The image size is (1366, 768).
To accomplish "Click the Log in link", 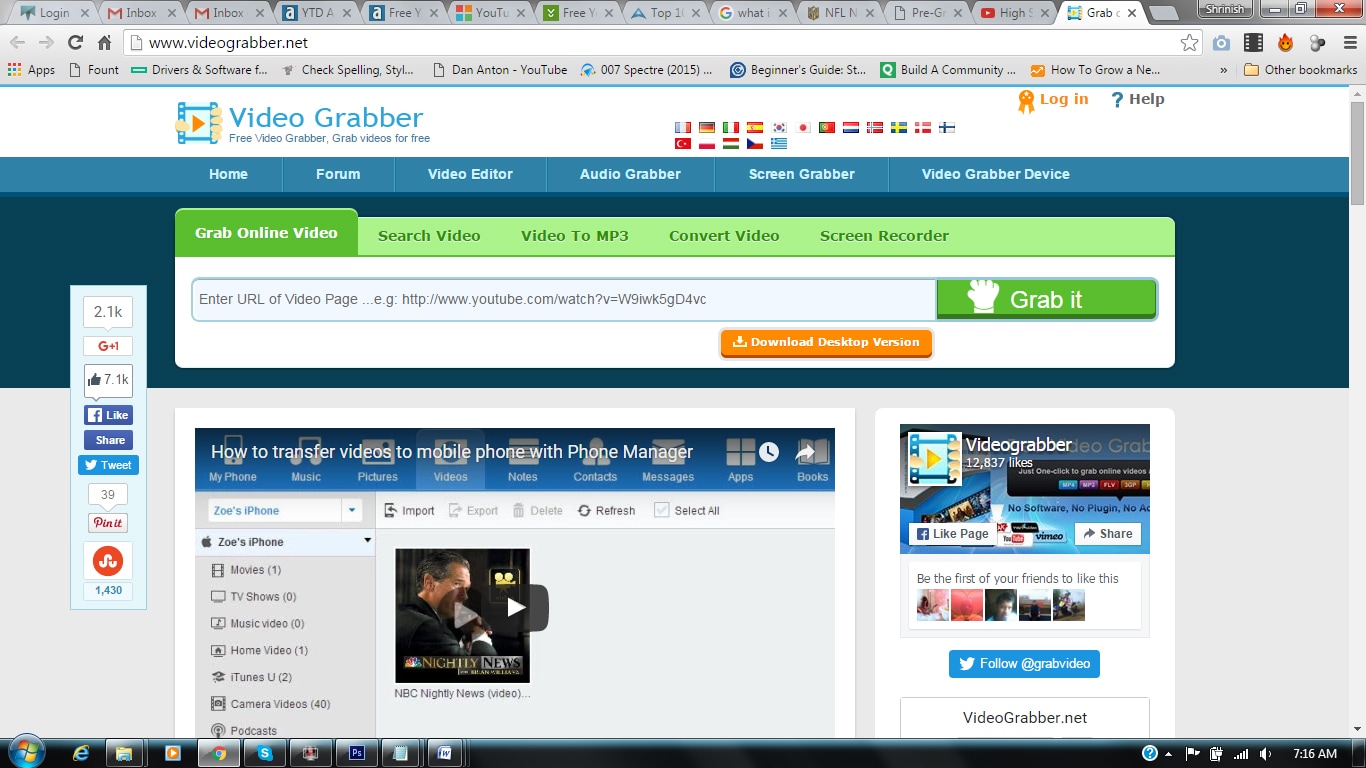I will [1053, 100].
